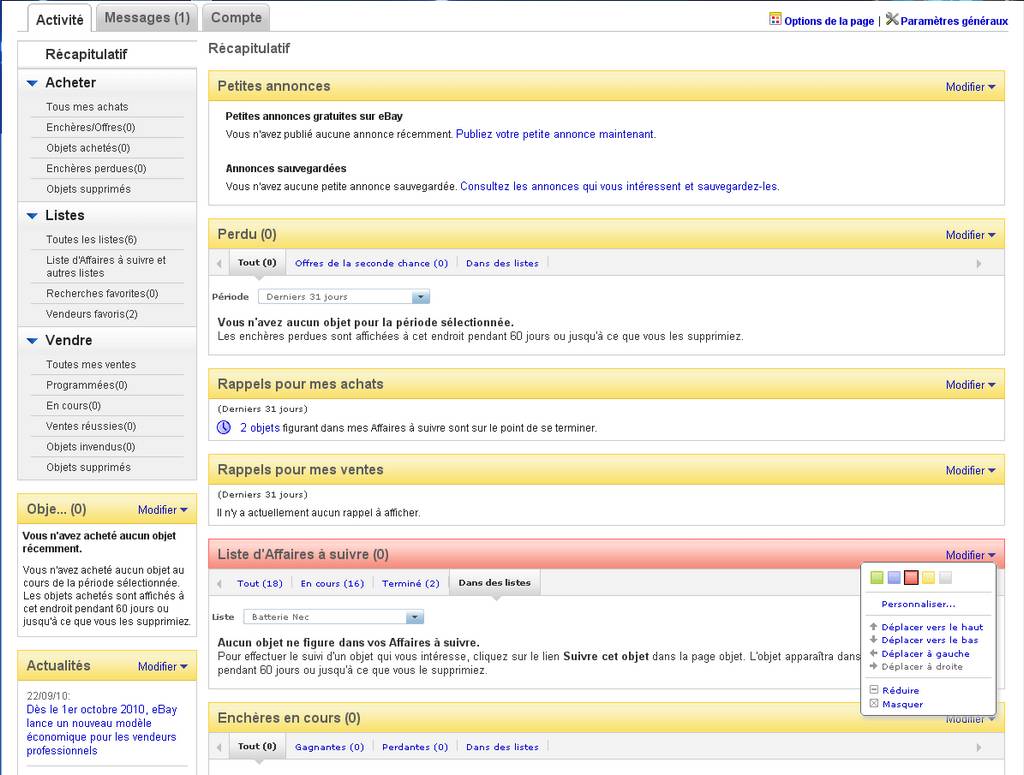This screenshot has width=1024, height=775.
Task: Pick the grey color swatch
Action: click(x=945, y=577)
